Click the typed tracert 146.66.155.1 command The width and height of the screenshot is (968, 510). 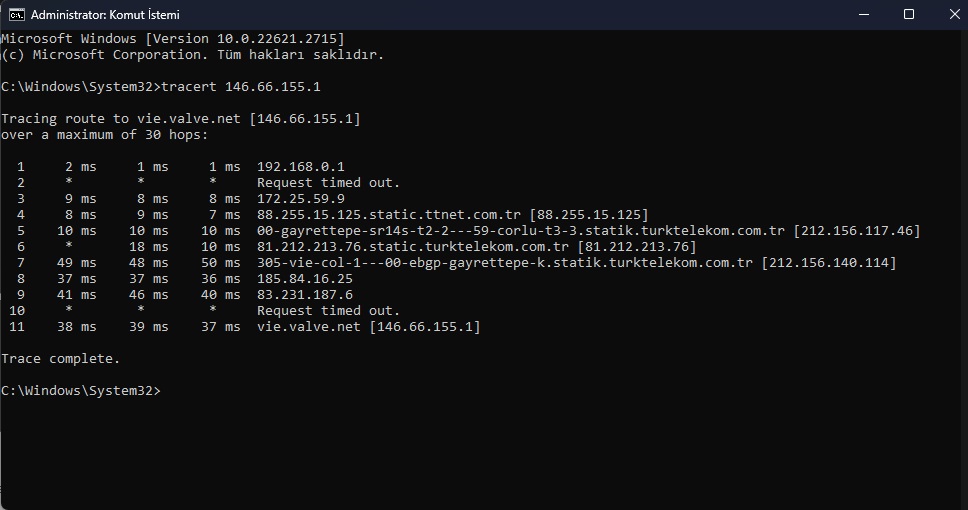[x=241, y=86]
